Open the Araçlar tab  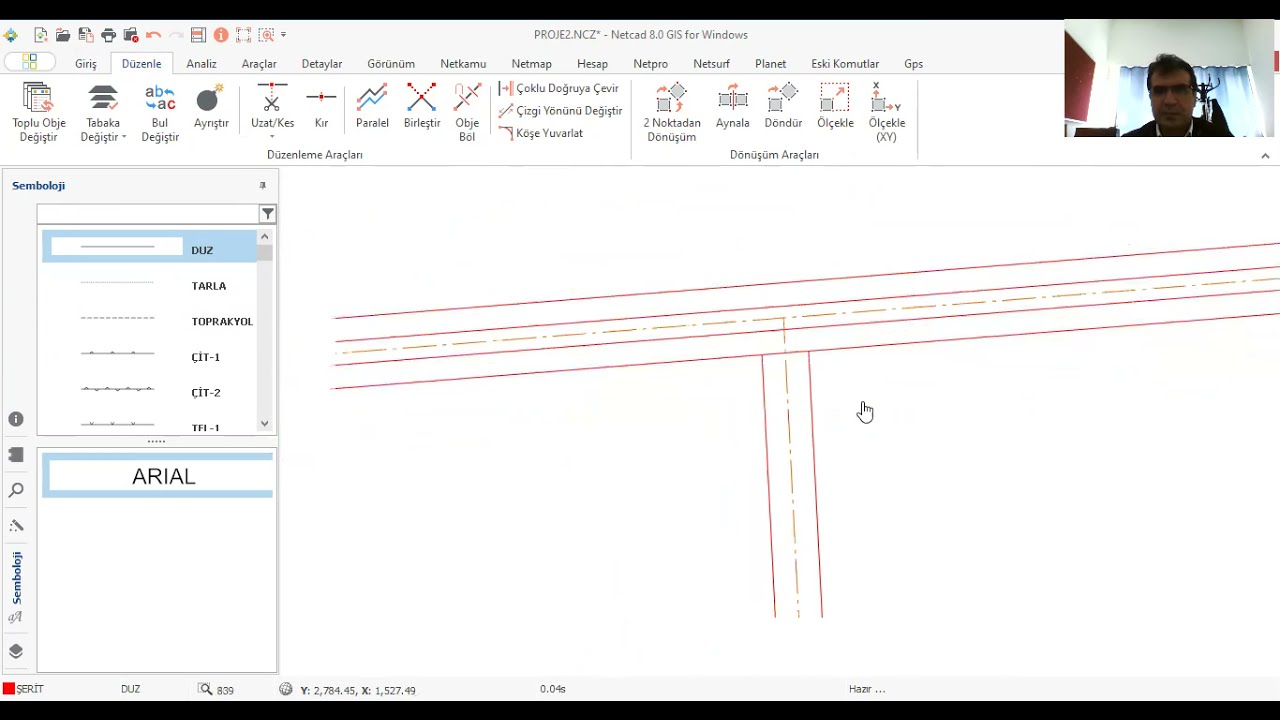point(259,64)
